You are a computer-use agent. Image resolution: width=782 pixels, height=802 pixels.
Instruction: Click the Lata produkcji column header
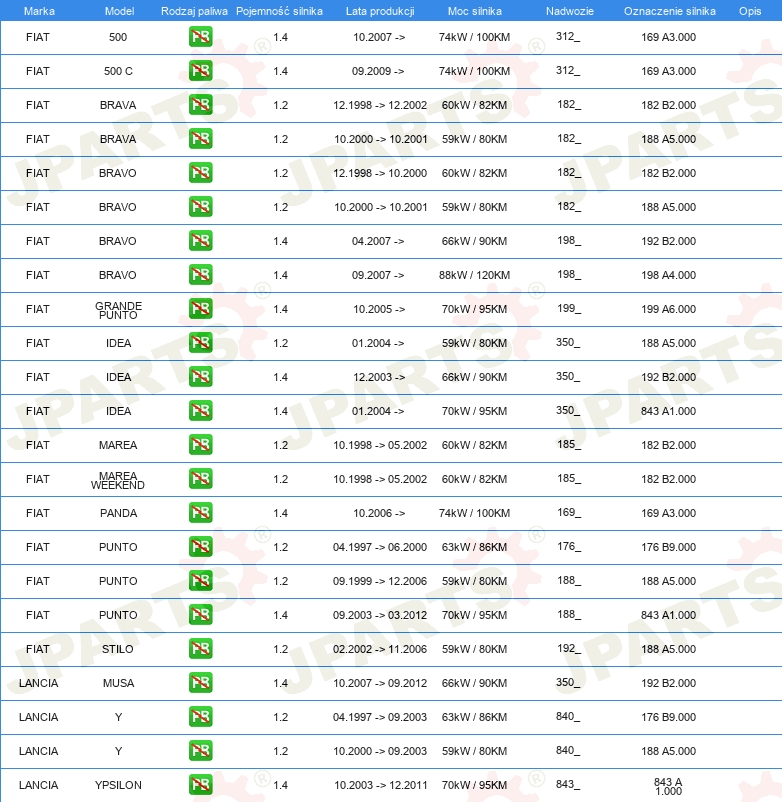(380, 11)
